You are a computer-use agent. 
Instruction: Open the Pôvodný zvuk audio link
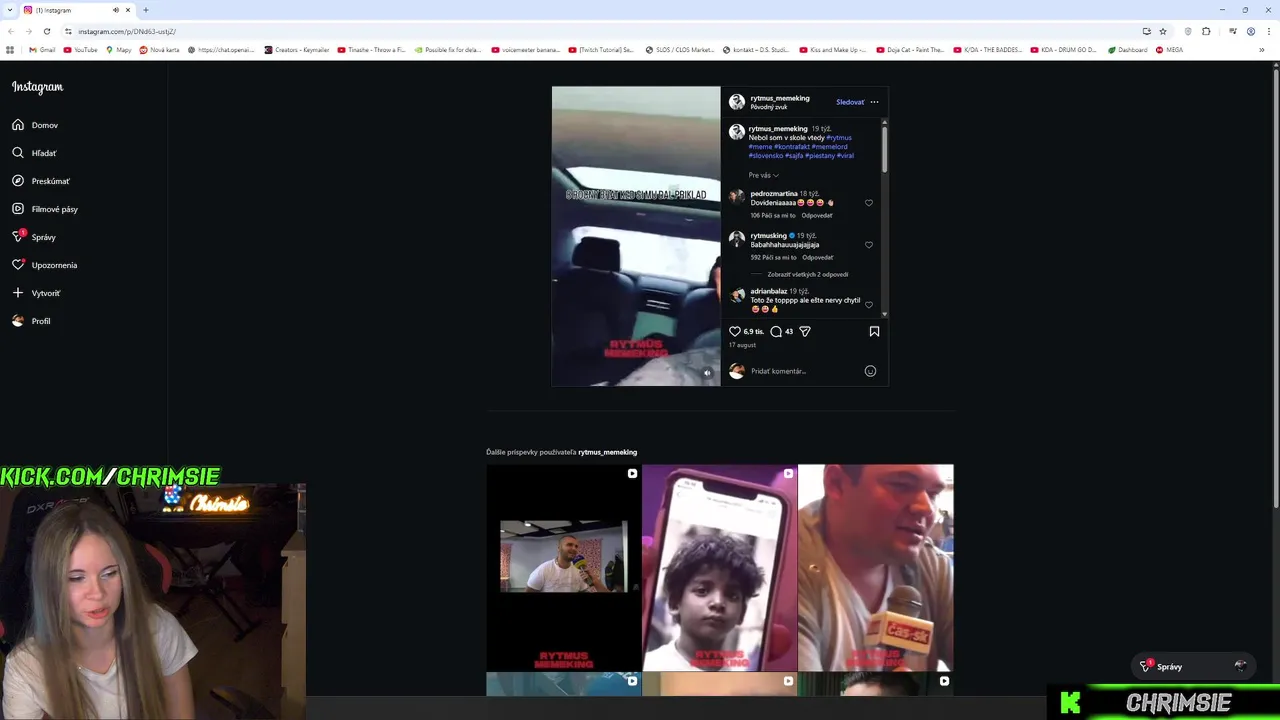pos(769,107)
